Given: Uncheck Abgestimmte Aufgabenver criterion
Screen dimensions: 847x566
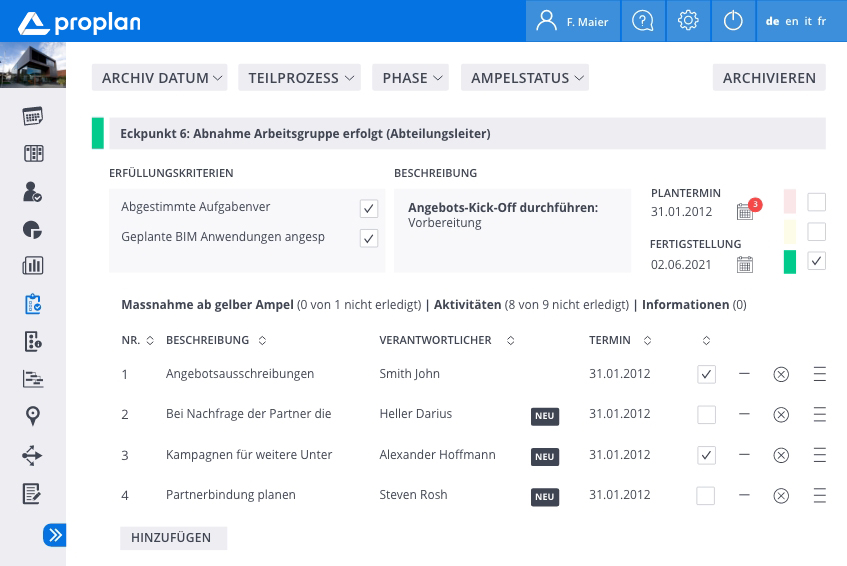Looking at the screenshot, I should 369,207.
